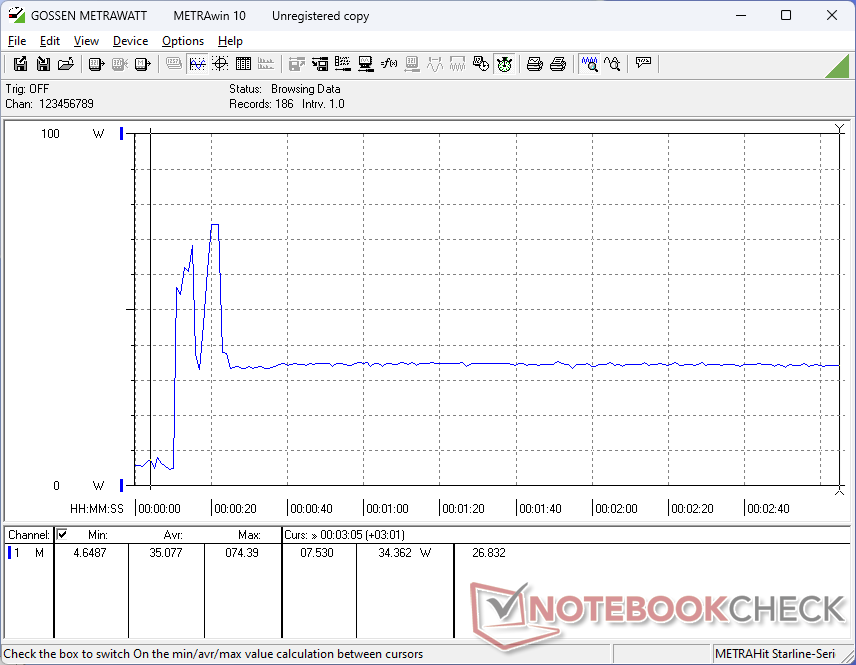This screenshot has height=665, width=856.
Task: Click the blue 0 W axis scale marker
Action: click(x=121, y=485)
